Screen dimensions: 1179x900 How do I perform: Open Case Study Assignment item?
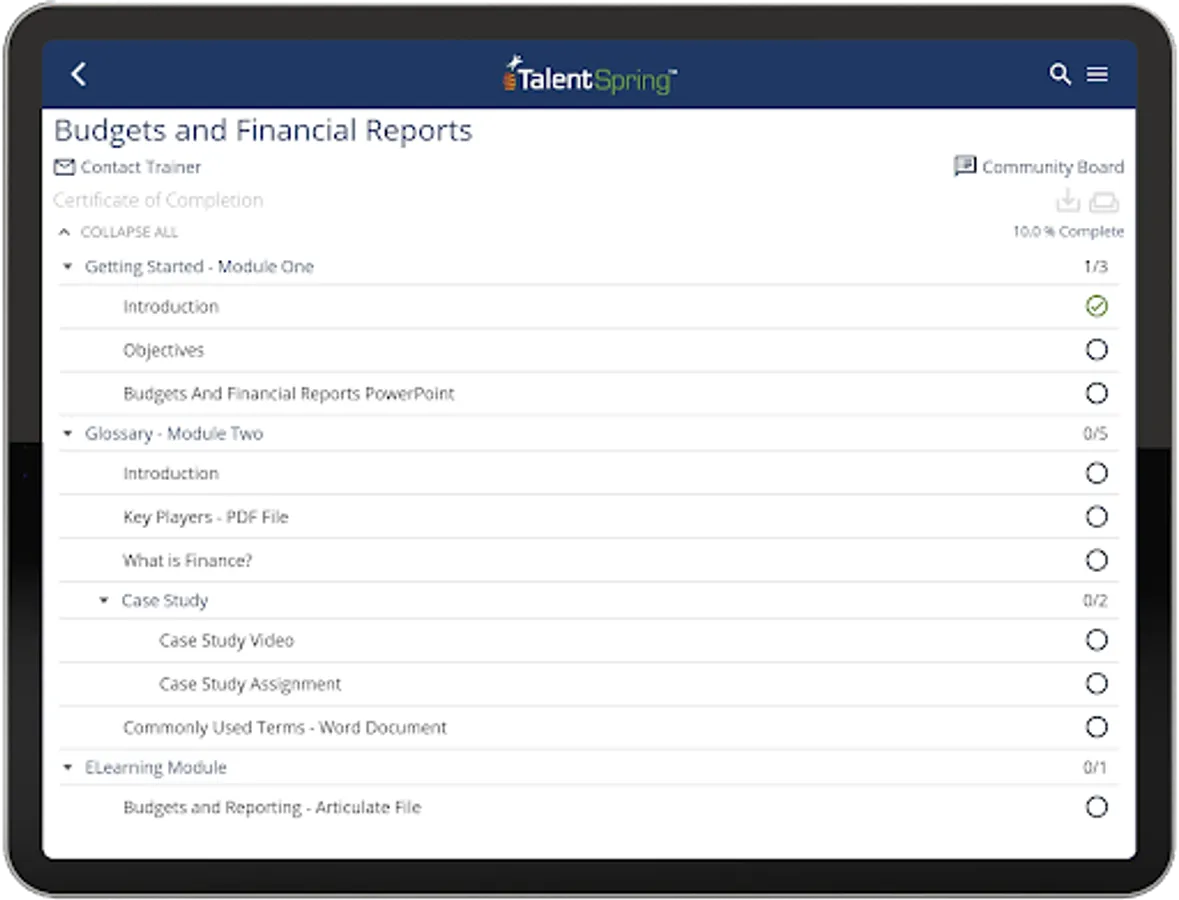point(250,684)
